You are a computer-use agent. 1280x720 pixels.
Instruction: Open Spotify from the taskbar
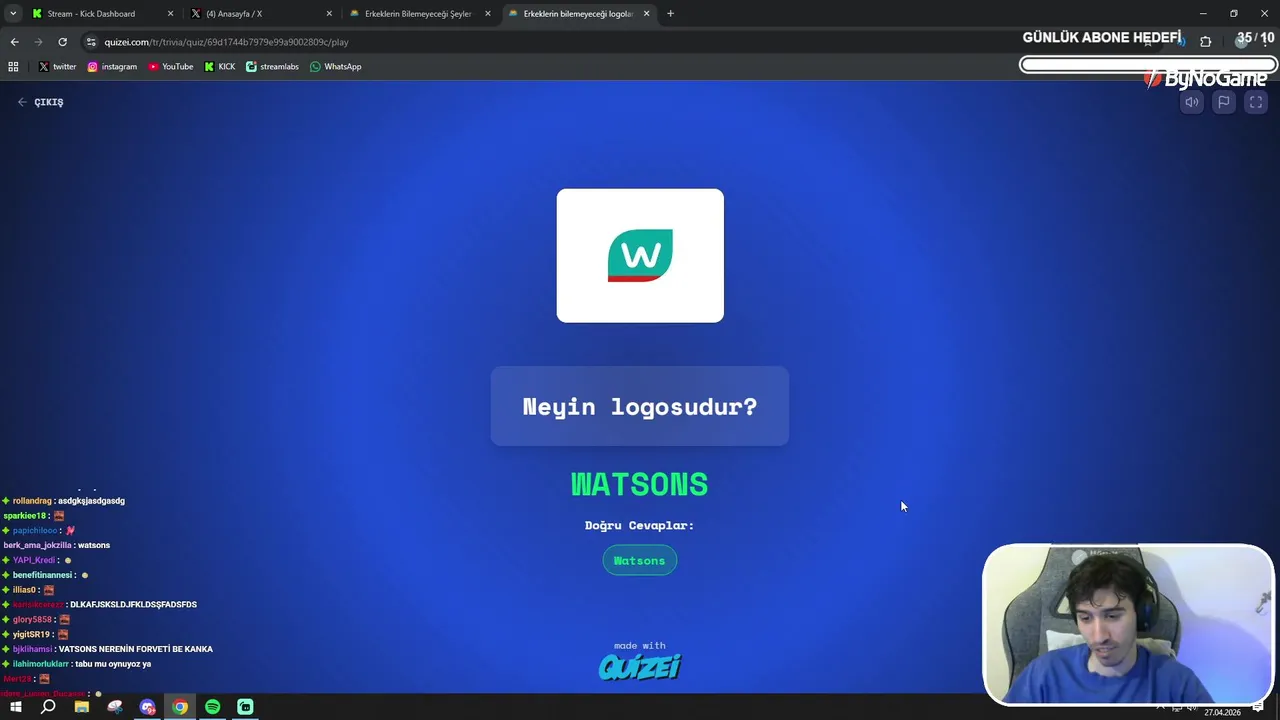[212, 707]
